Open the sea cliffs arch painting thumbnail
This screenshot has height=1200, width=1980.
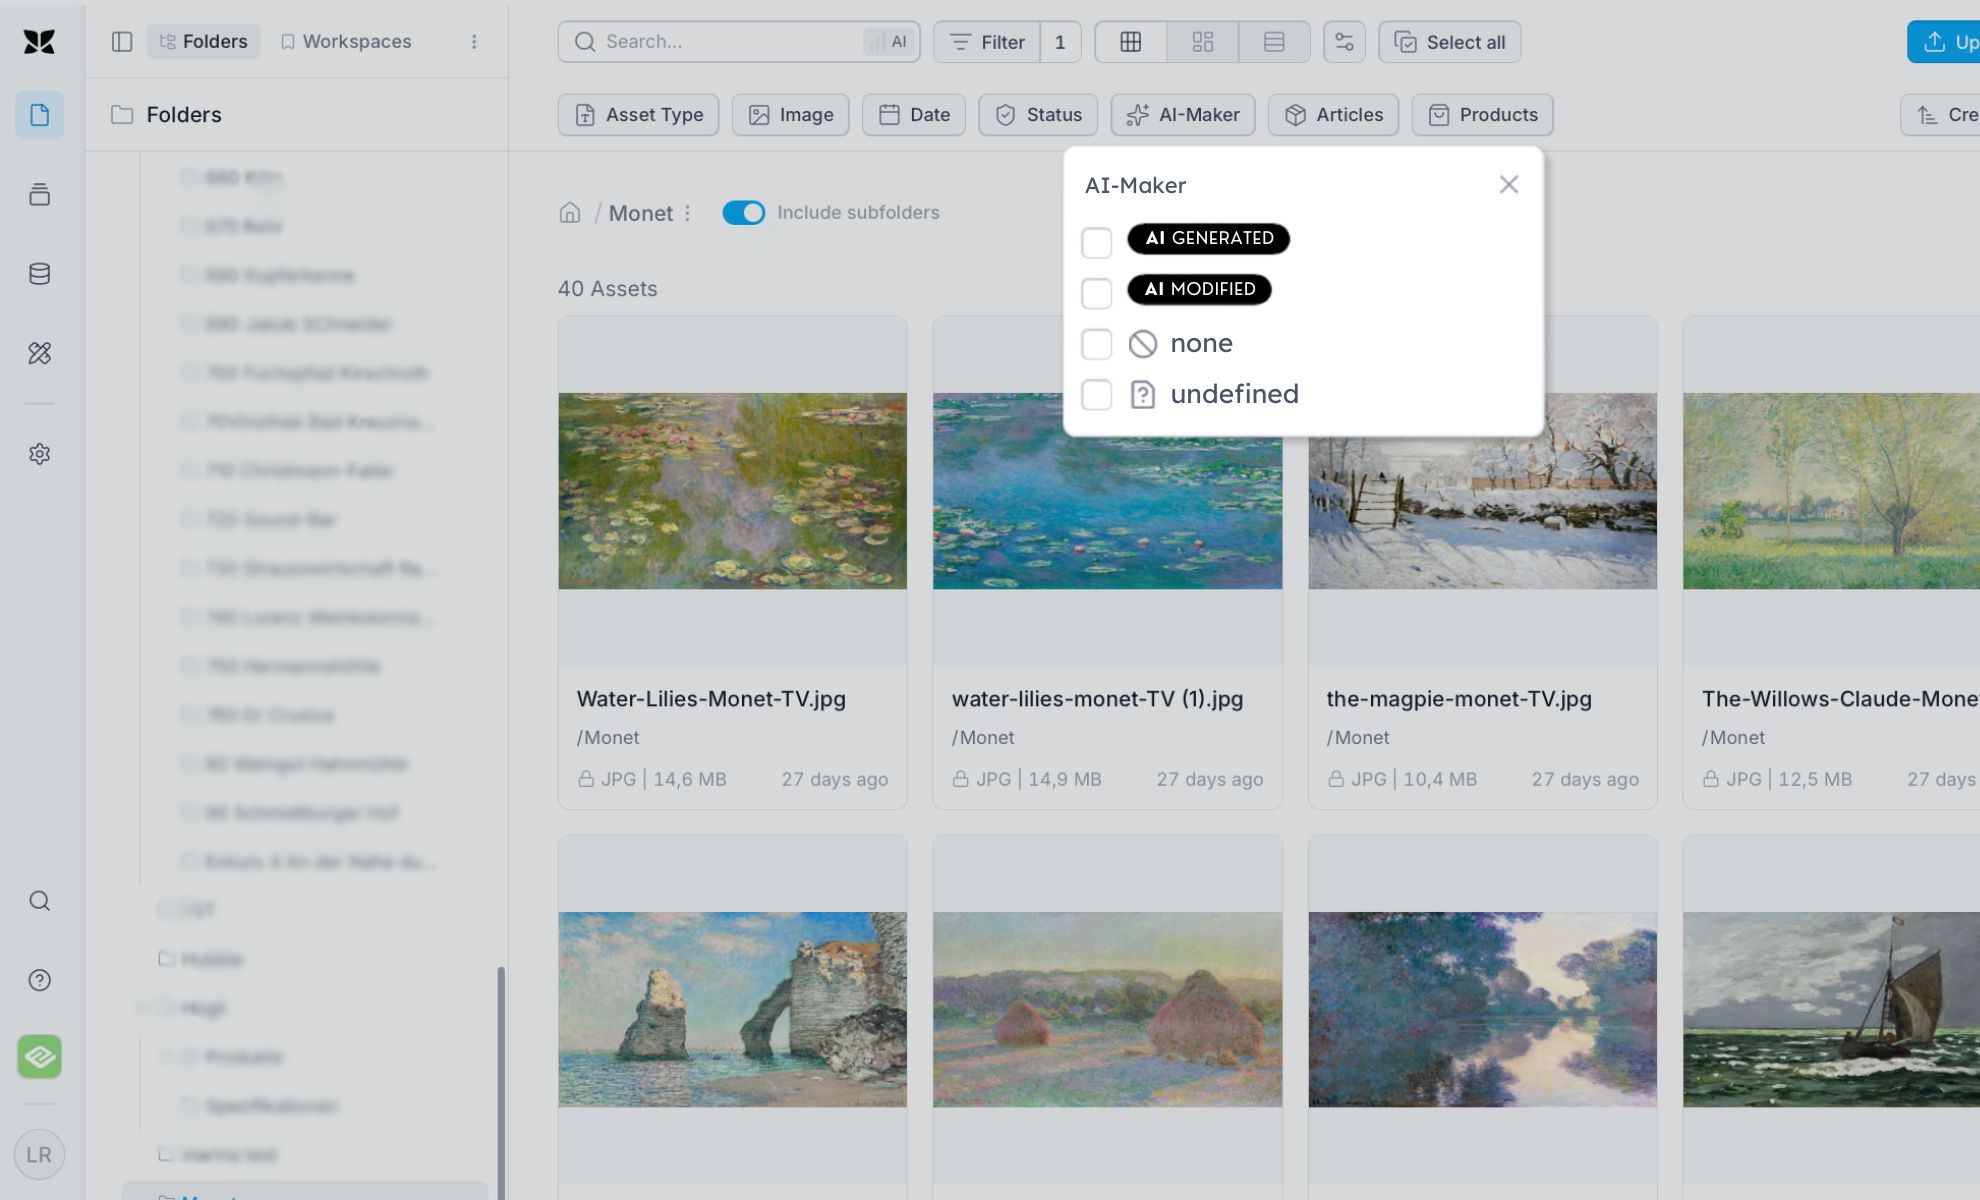pyautogui.click(x=733, y=1009)
